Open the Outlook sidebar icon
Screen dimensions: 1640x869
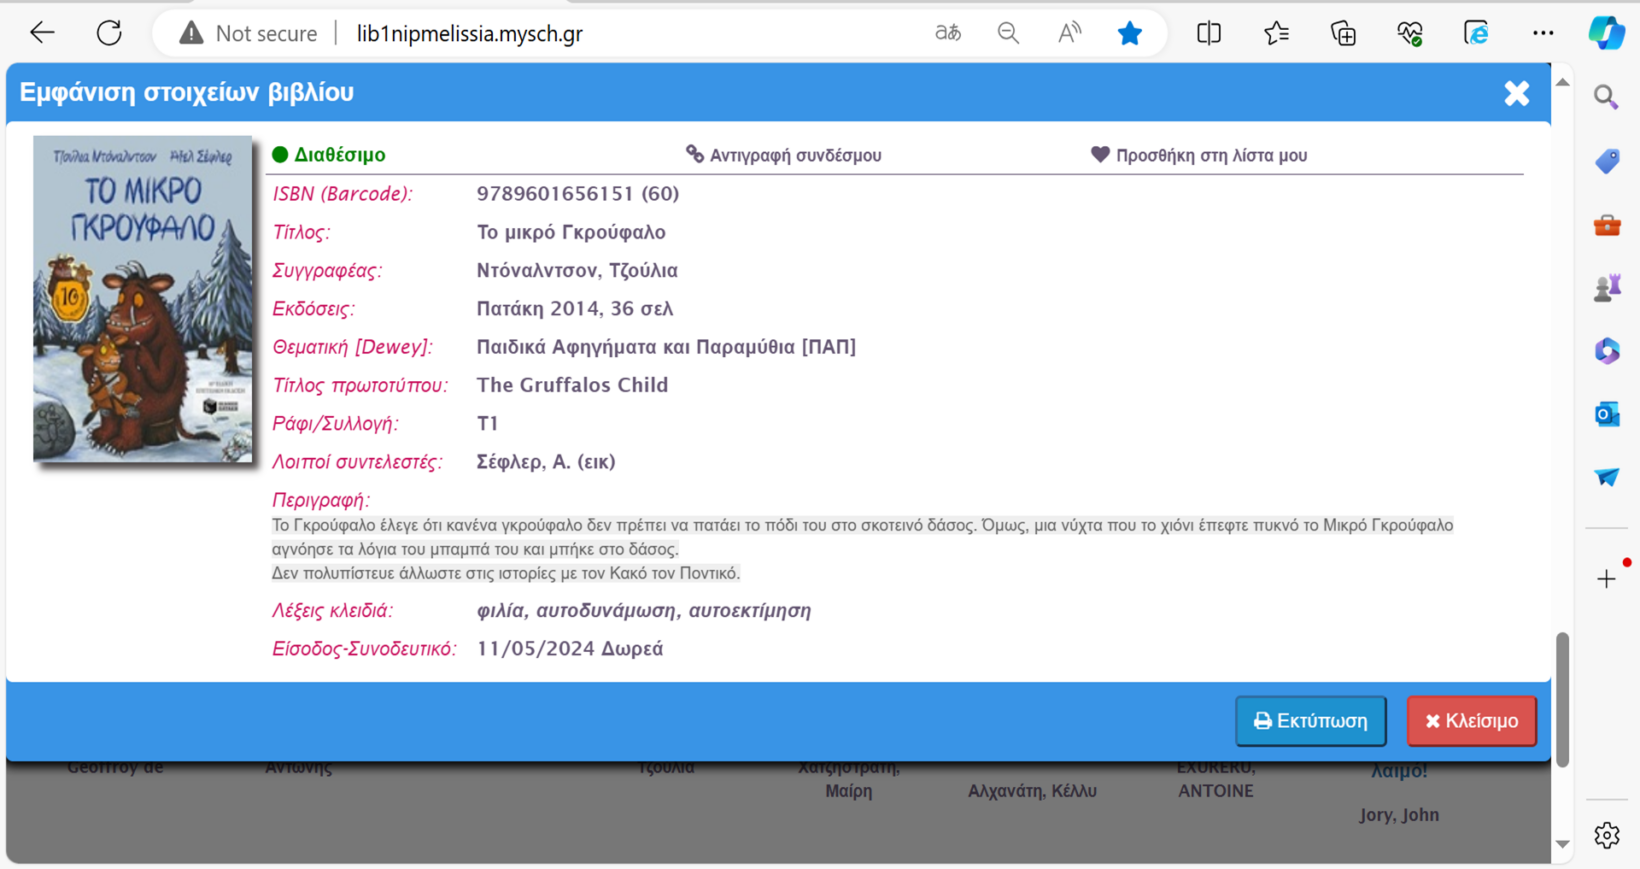1607,414
